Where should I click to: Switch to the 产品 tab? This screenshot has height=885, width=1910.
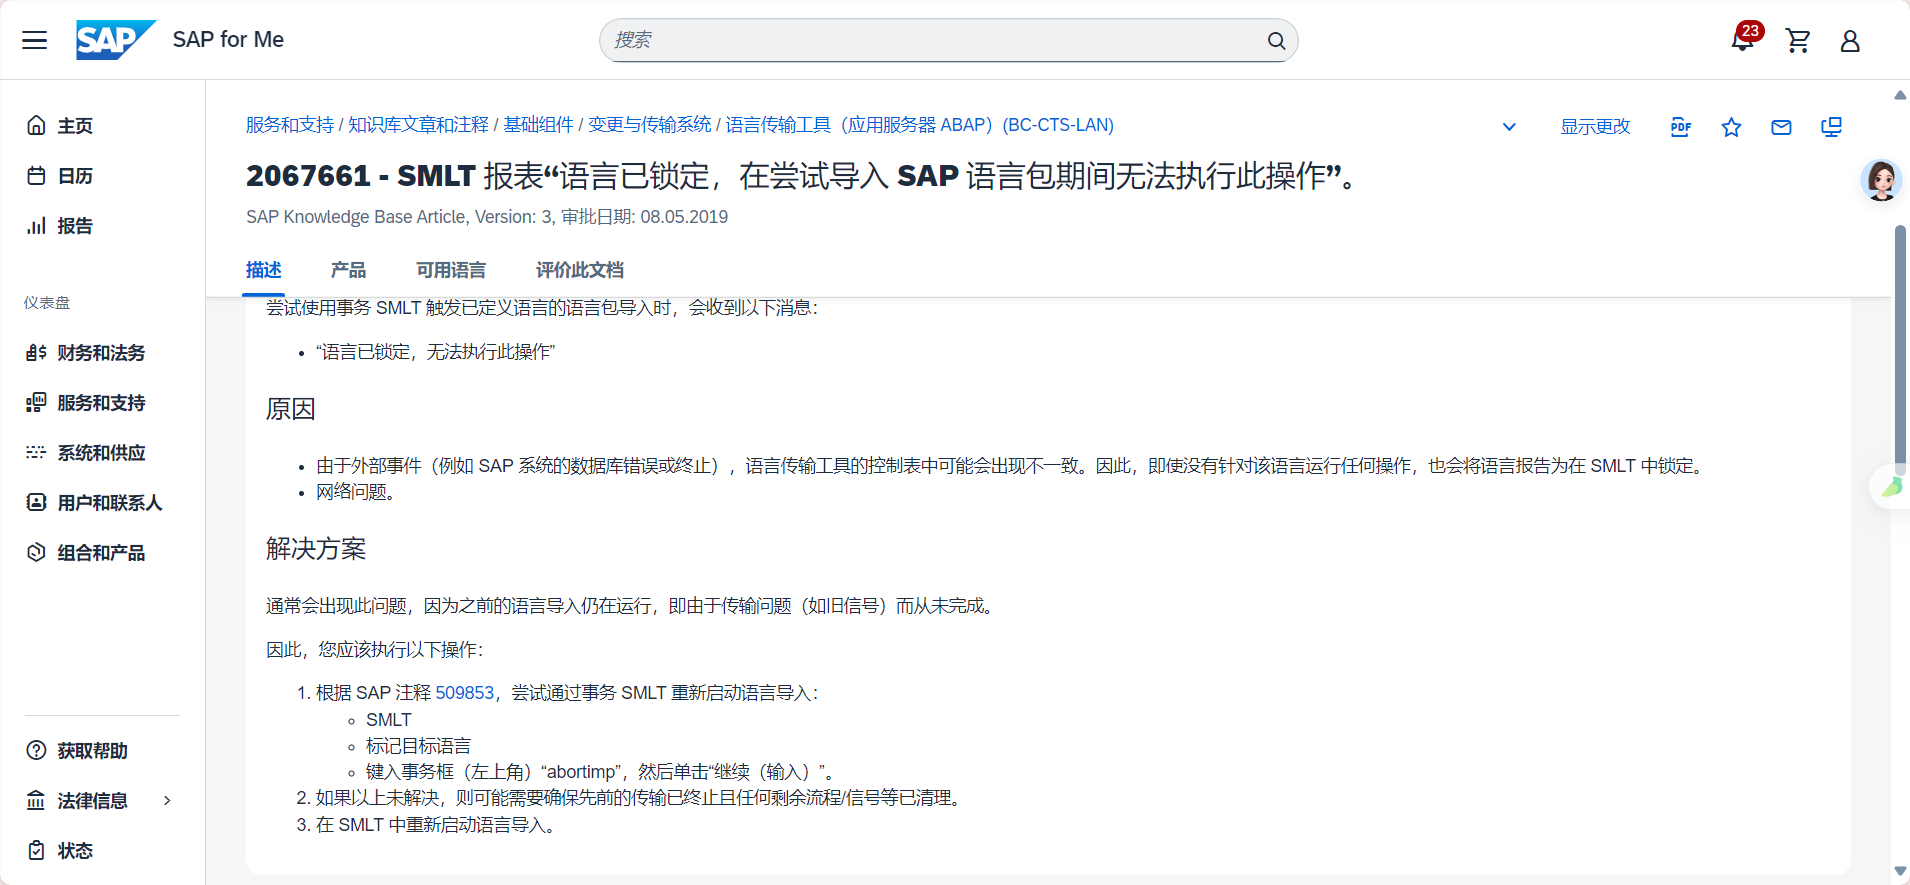tap(348, 270)
